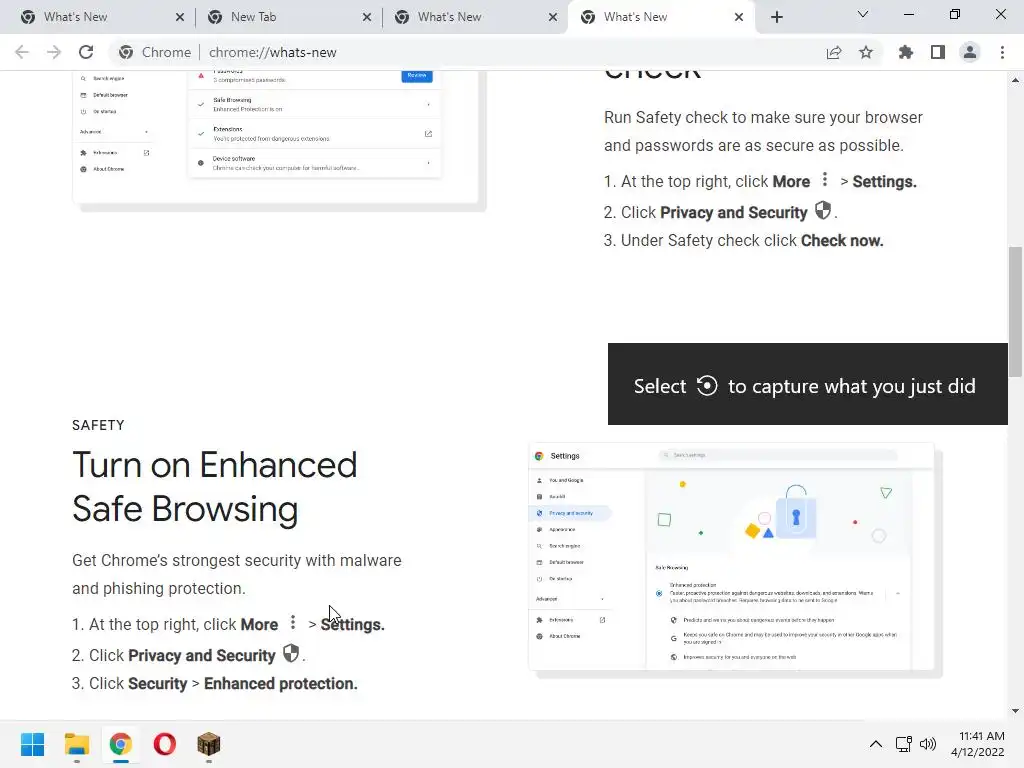Share this page icon in address bar

833,52
